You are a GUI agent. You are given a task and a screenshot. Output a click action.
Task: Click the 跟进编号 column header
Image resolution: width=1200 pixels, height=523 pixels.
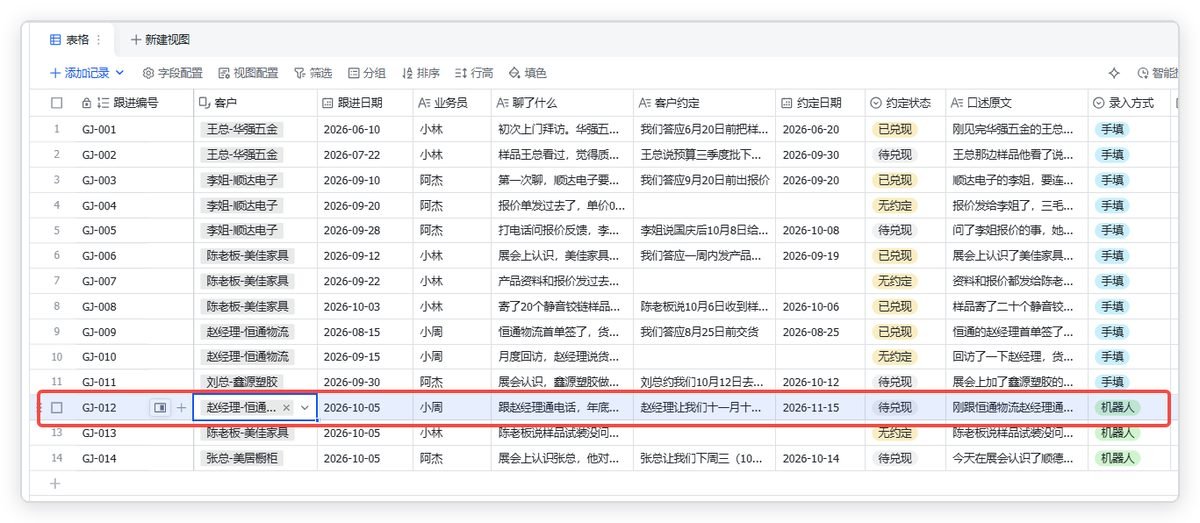coord(137,102)
